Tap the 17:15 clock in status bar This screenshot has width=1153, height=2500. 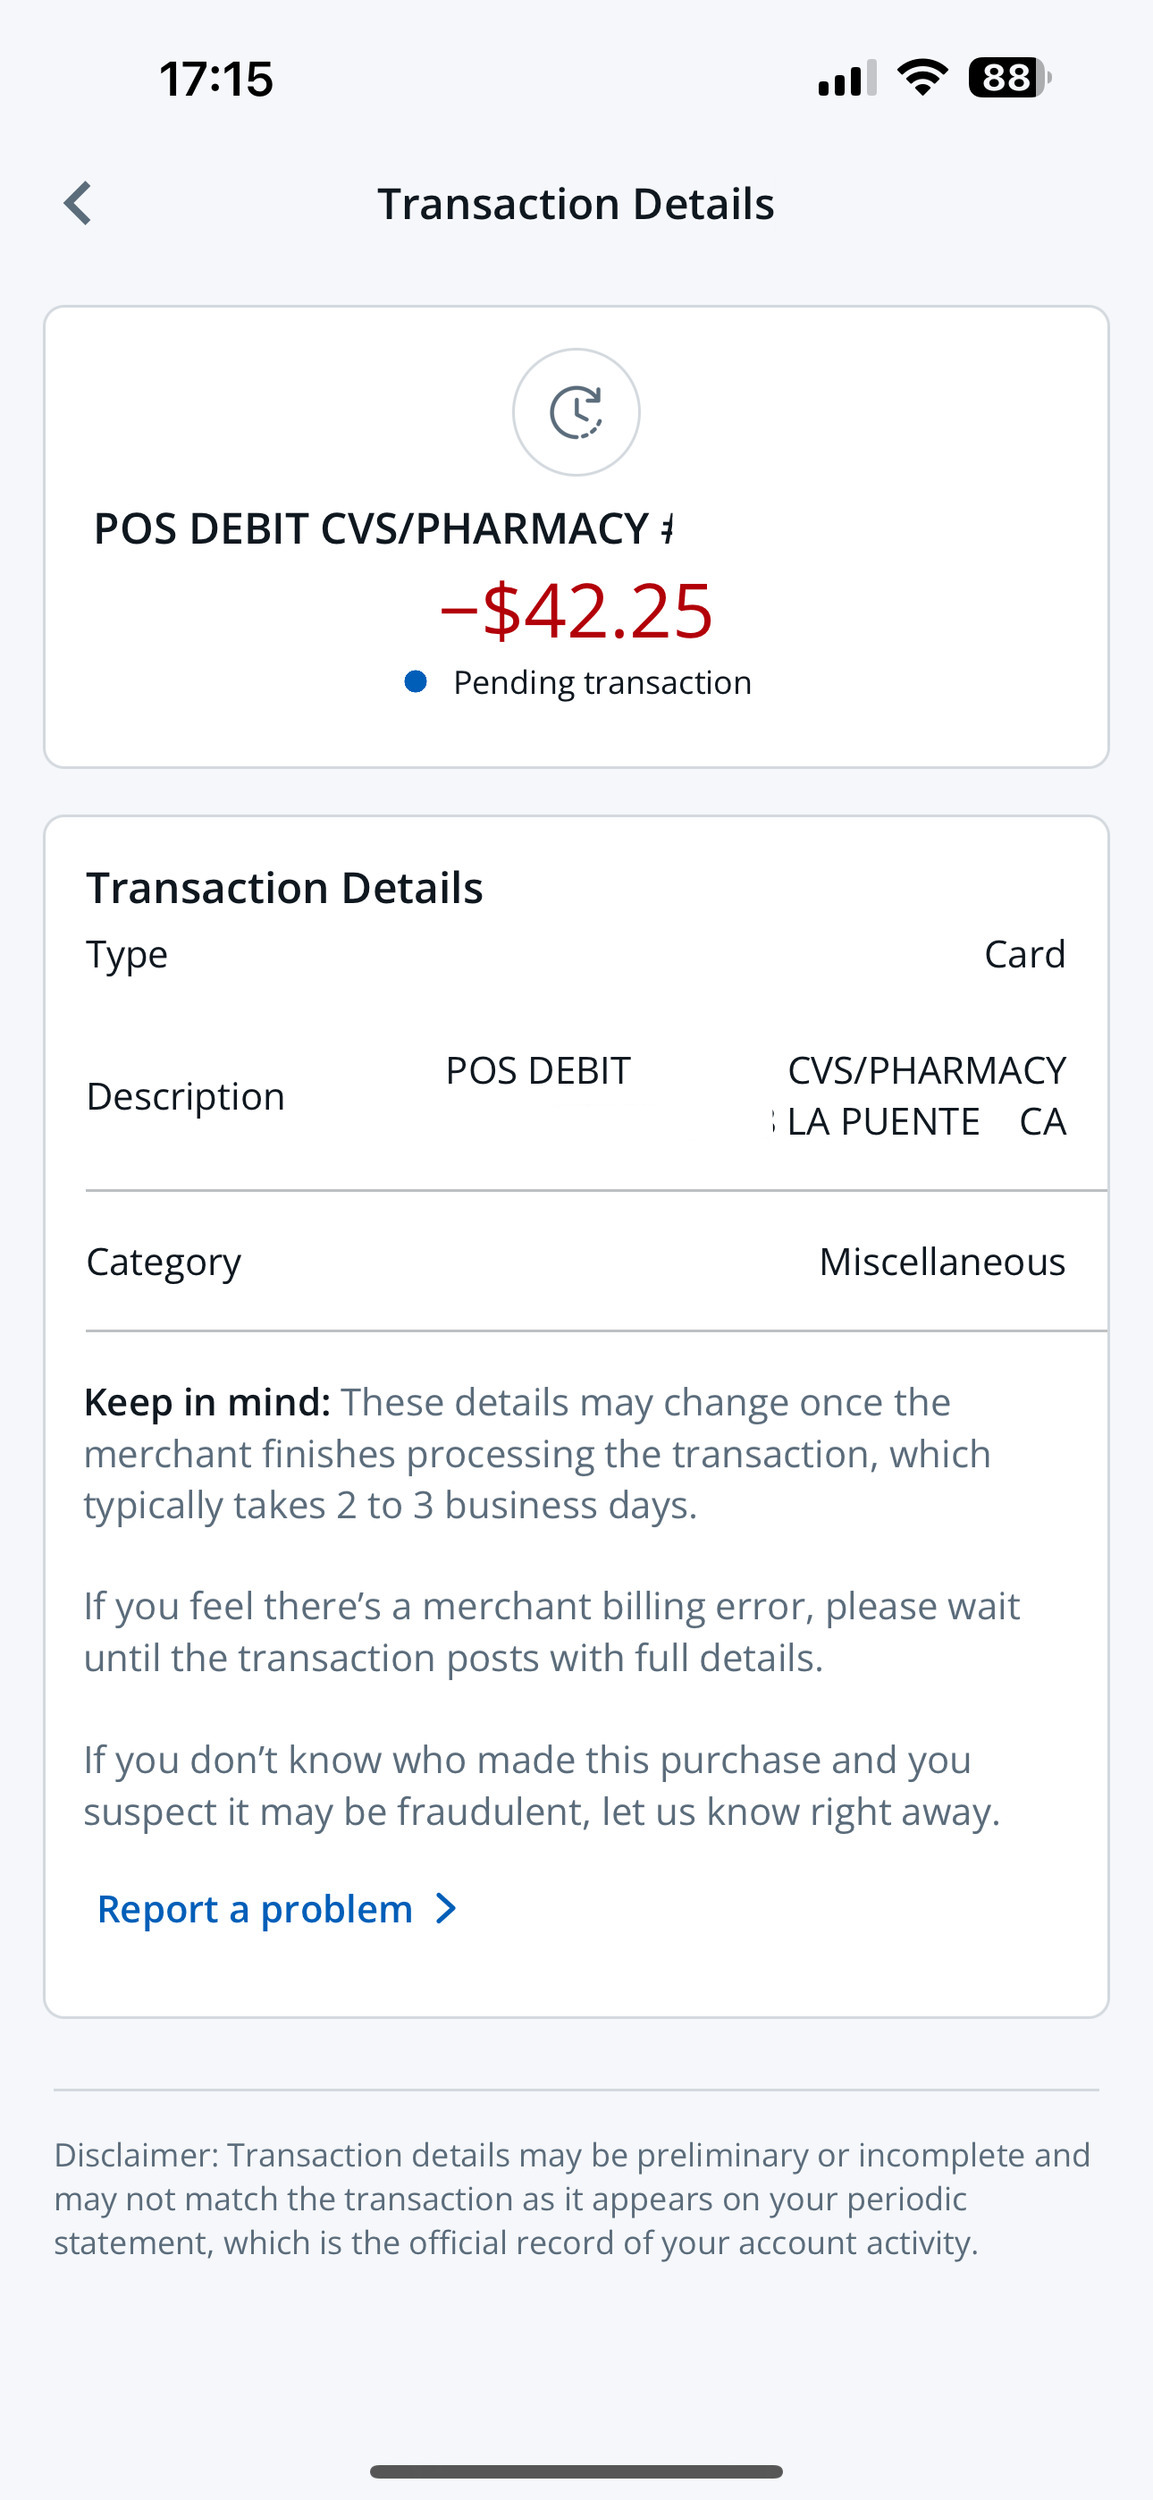click(x=216, y=78)
